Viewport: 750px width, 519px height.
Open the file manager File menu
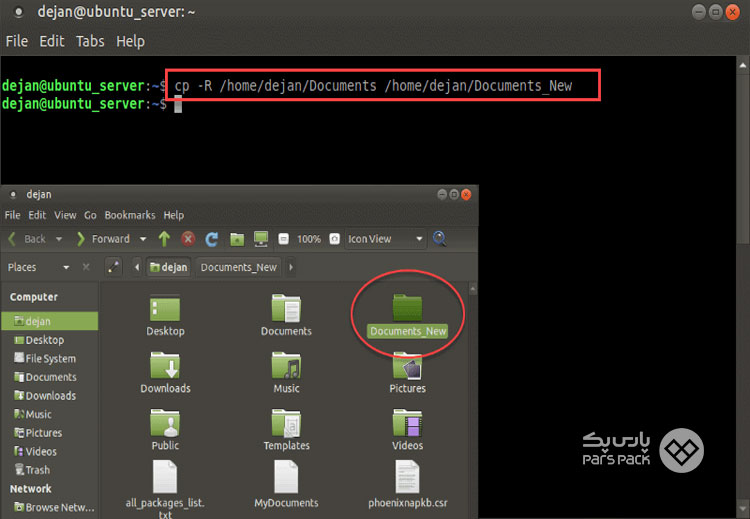[12, 215]
